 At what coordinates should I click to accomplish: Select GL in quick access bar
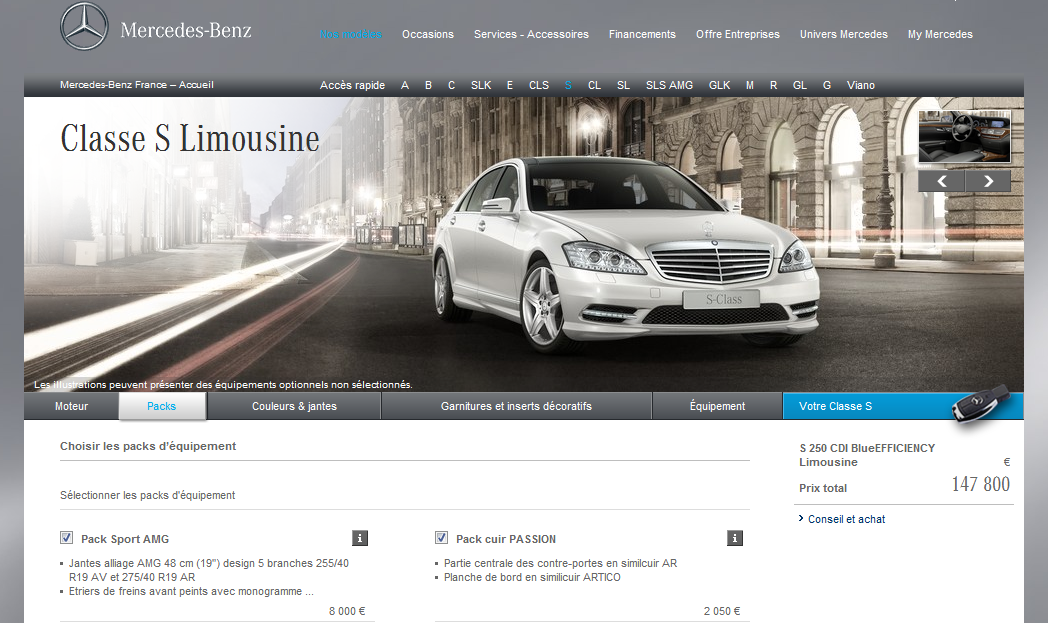pyautogui.click(x=800, y=86)
